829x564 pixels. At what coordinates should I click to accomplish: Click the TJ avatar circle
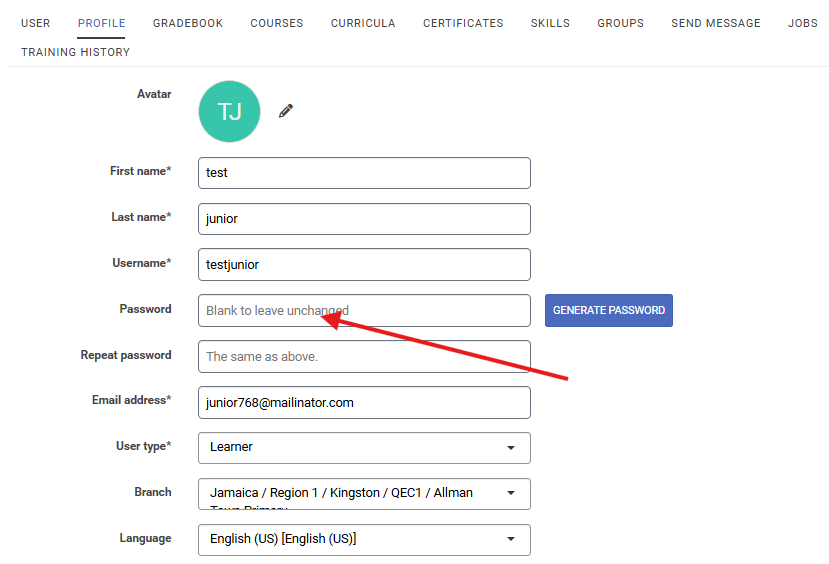[230, 112]
